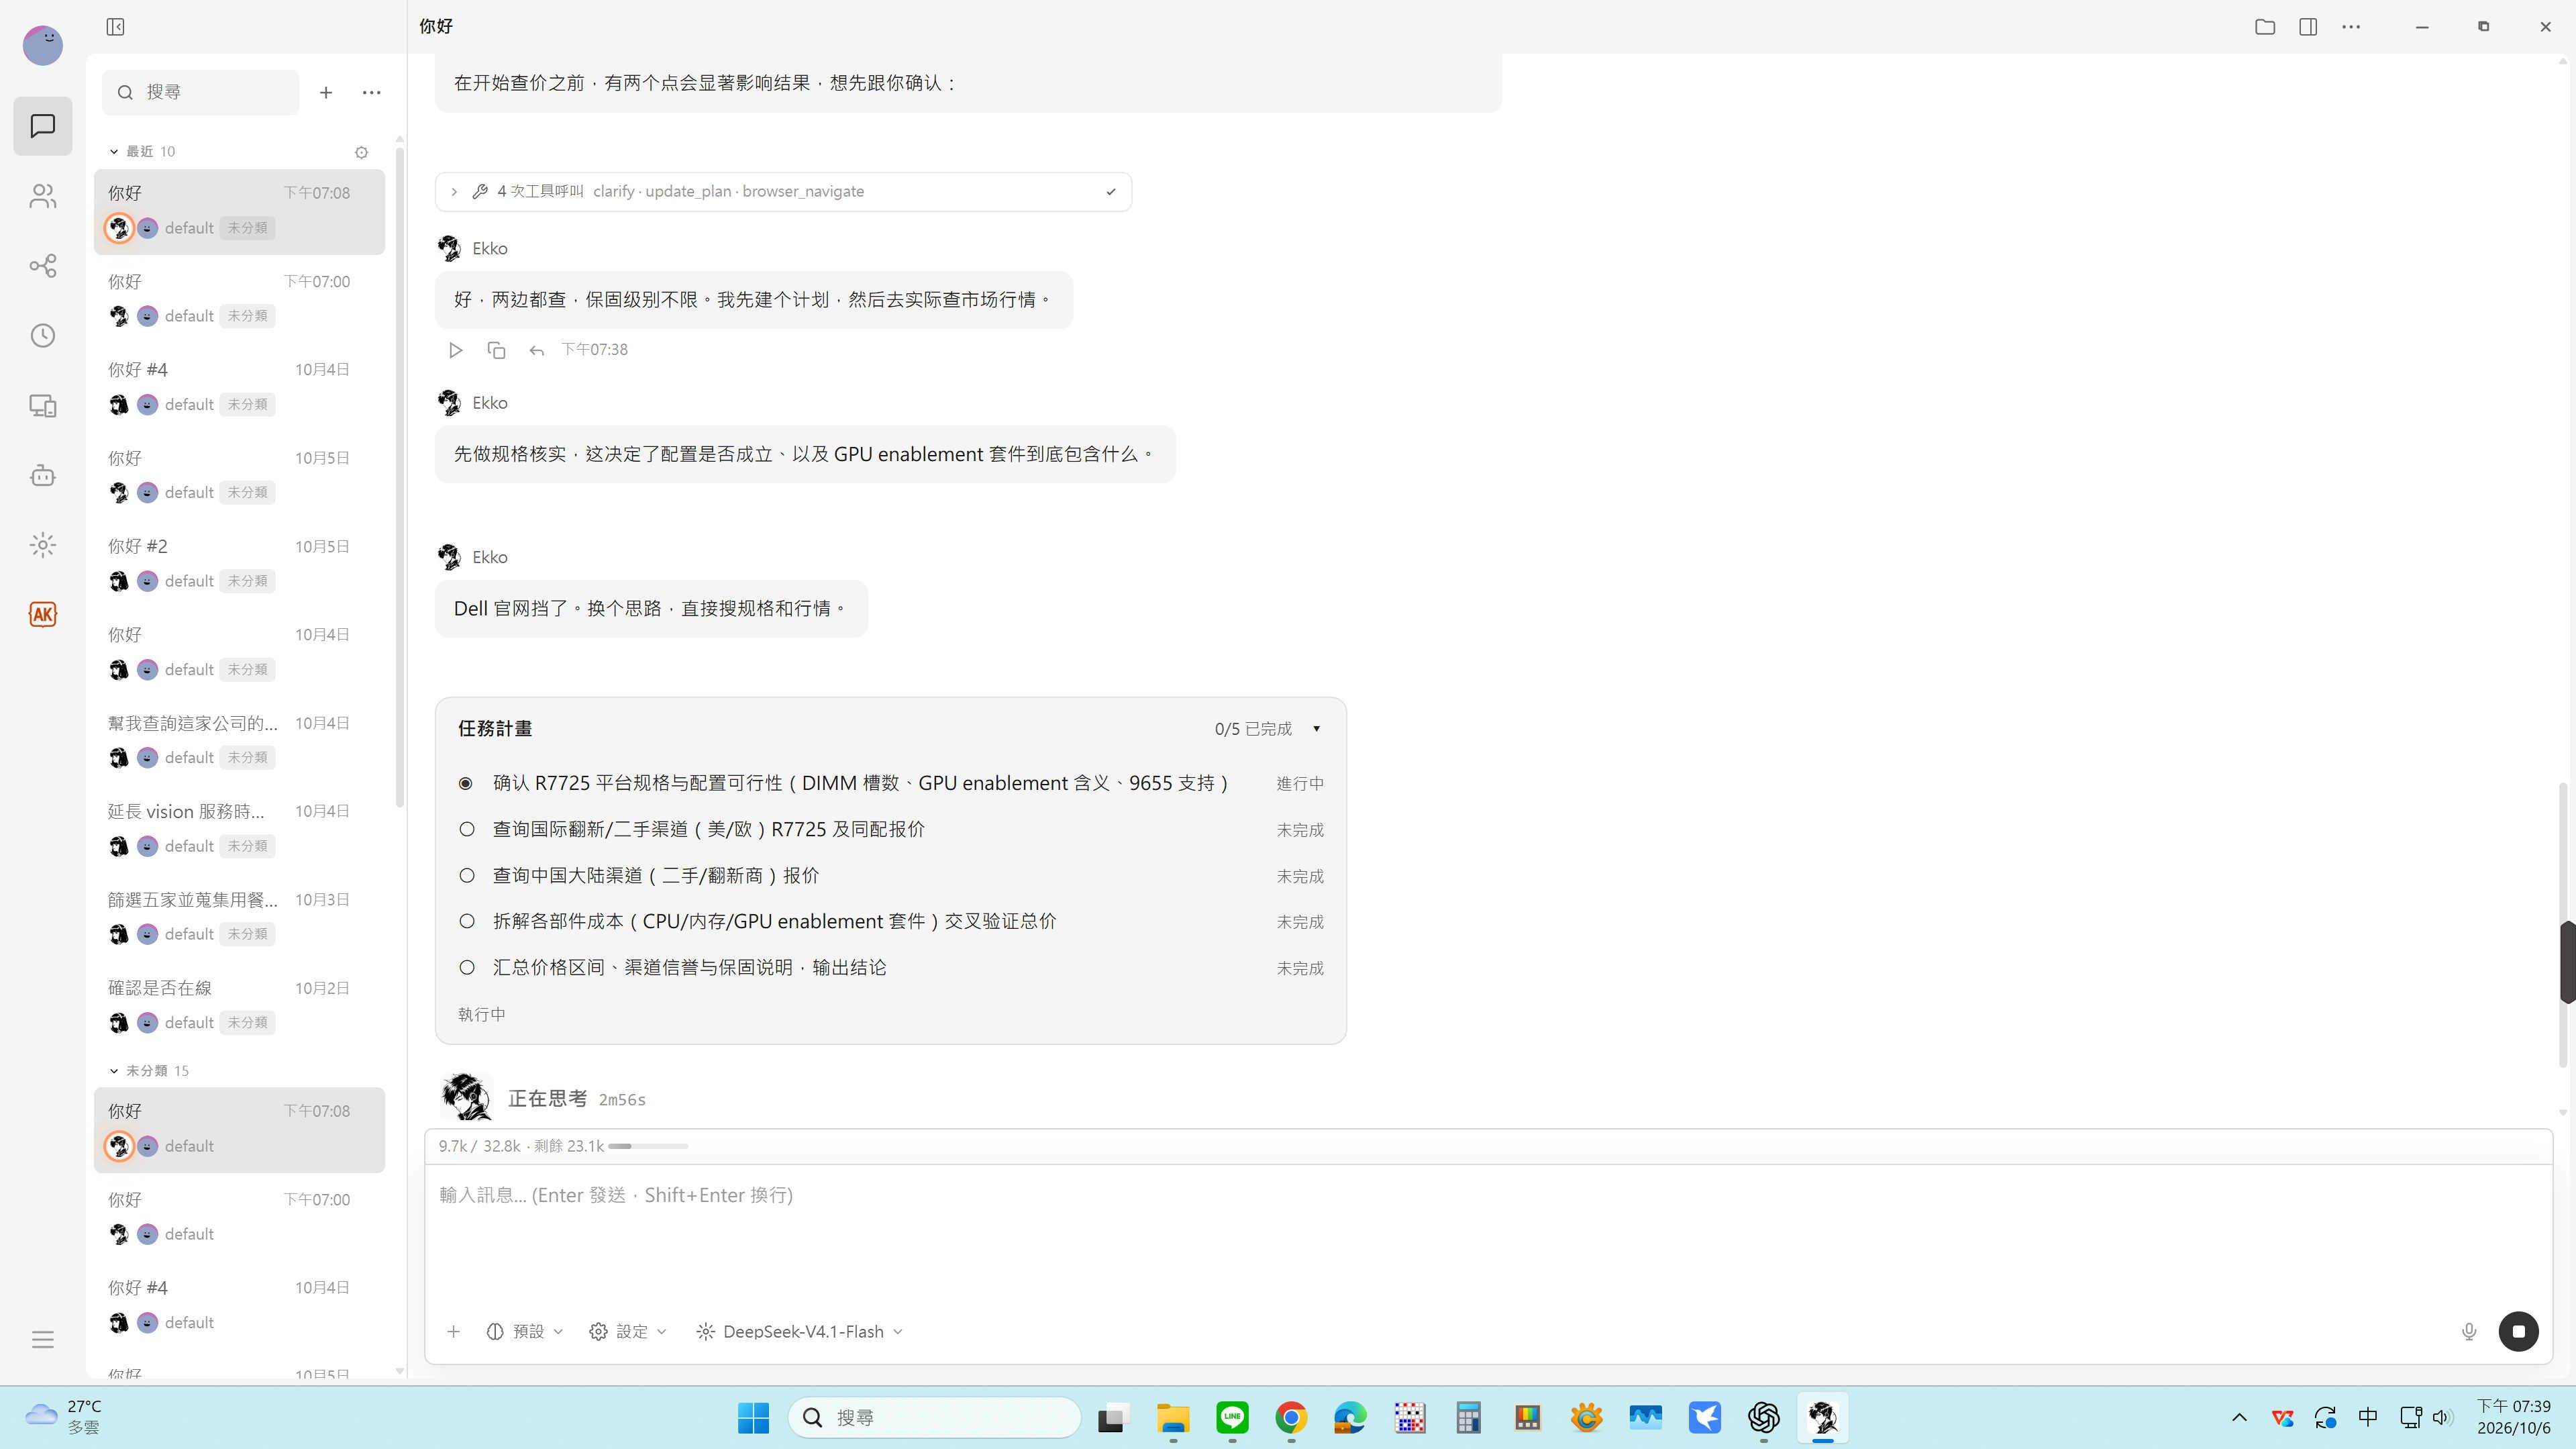The width and height of the screenshot is (2576, 1449).
Task: Expand the 4 次工具呼叫 tool calls row
Action: 783,191
